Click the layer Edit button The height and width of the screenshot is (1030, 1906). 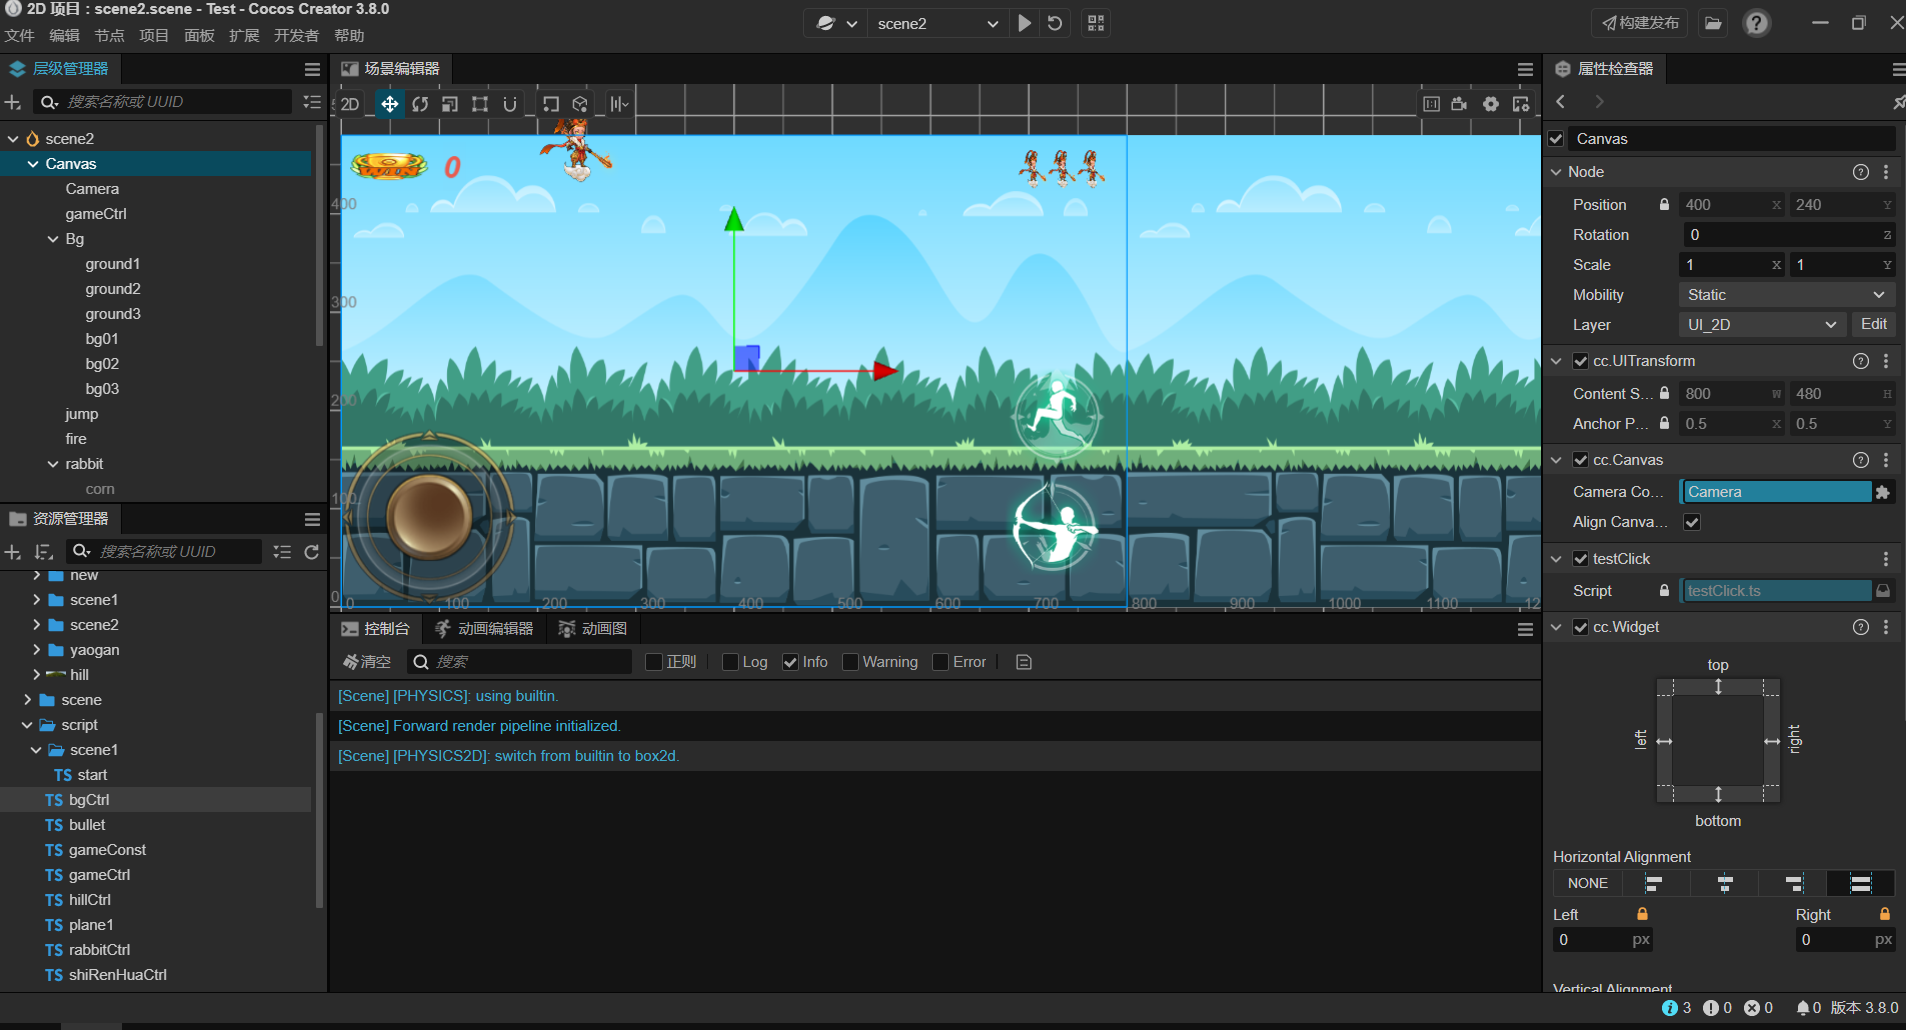tap(1874, 325)
